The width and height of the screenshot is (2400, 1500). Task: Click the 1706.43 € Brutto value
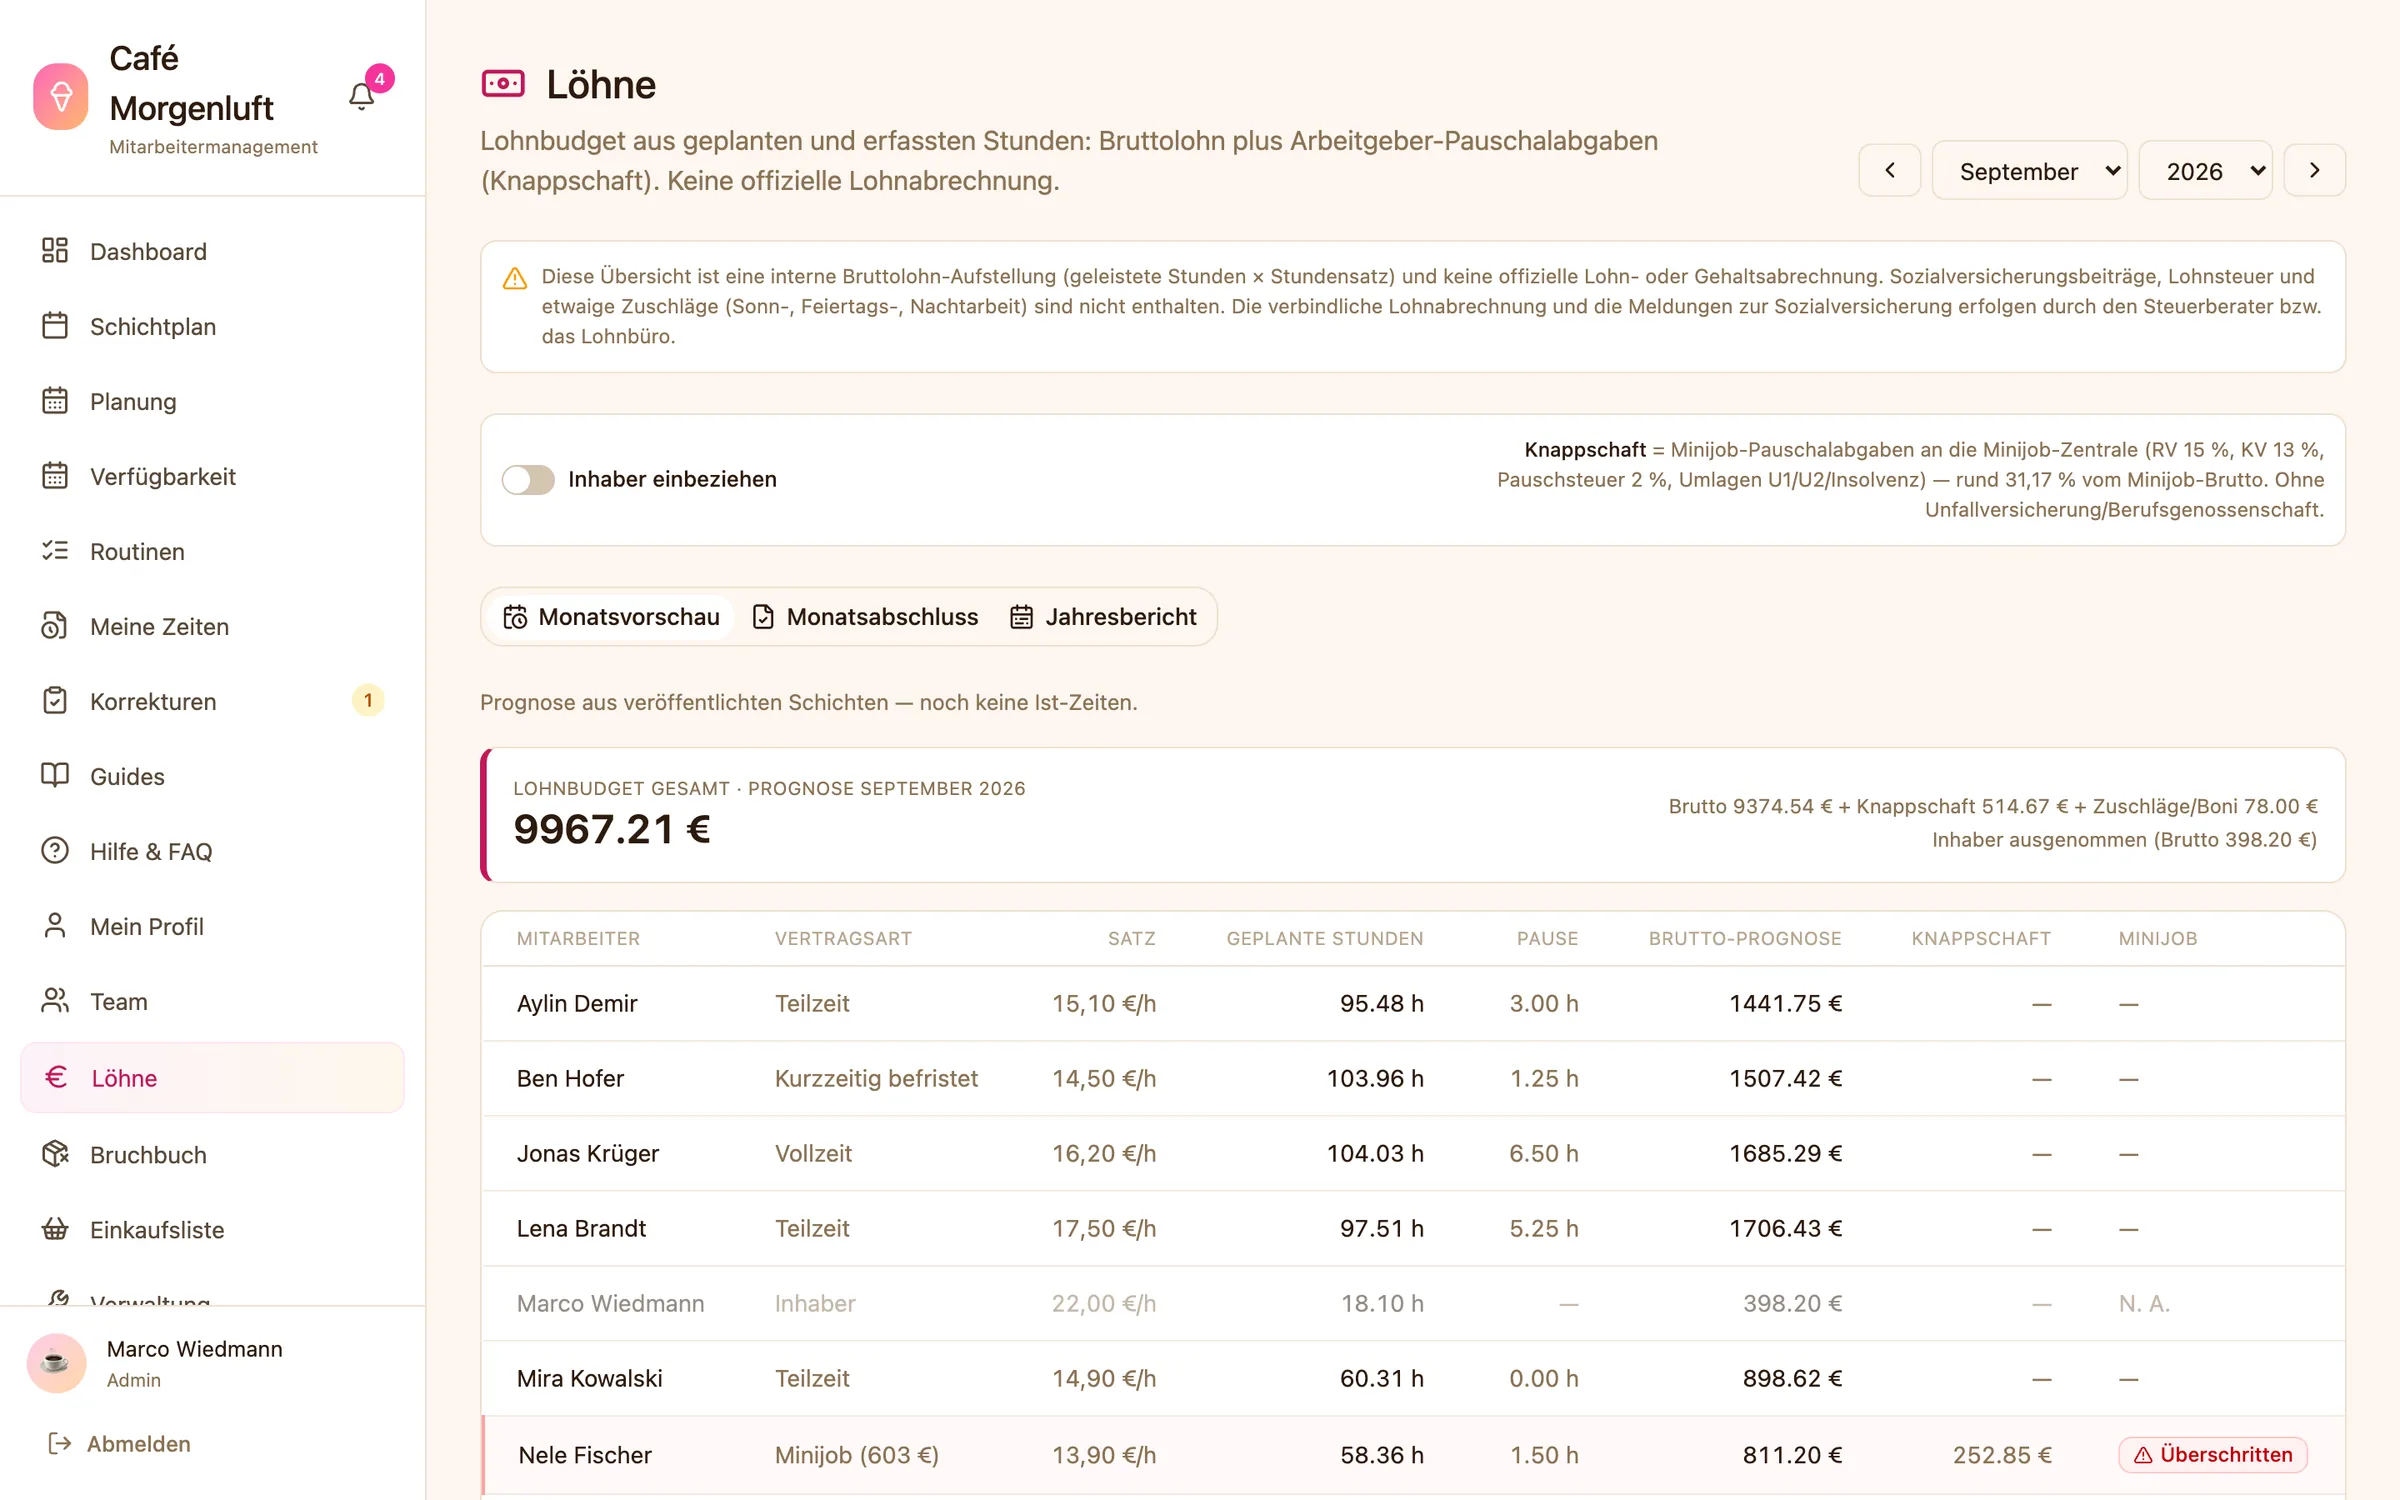1786,1228
